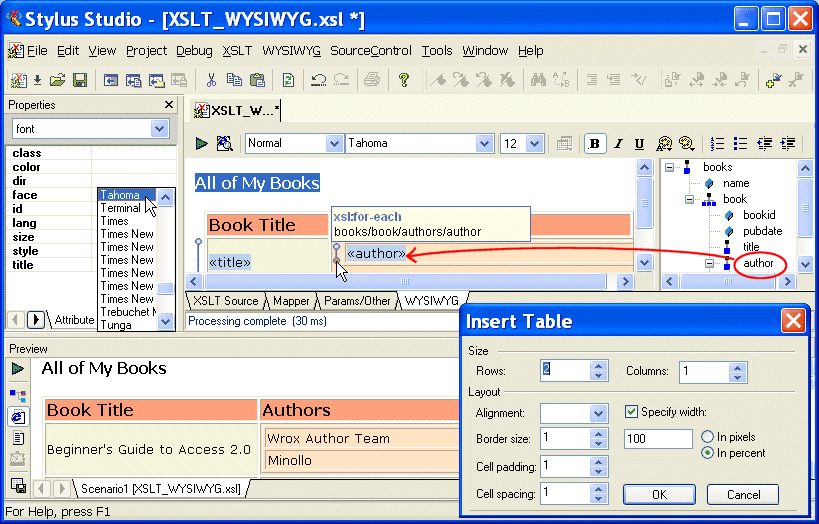Click the decrease indent icon
The image size is (819, 524).
pyautogui.click(x=764, y=143)
